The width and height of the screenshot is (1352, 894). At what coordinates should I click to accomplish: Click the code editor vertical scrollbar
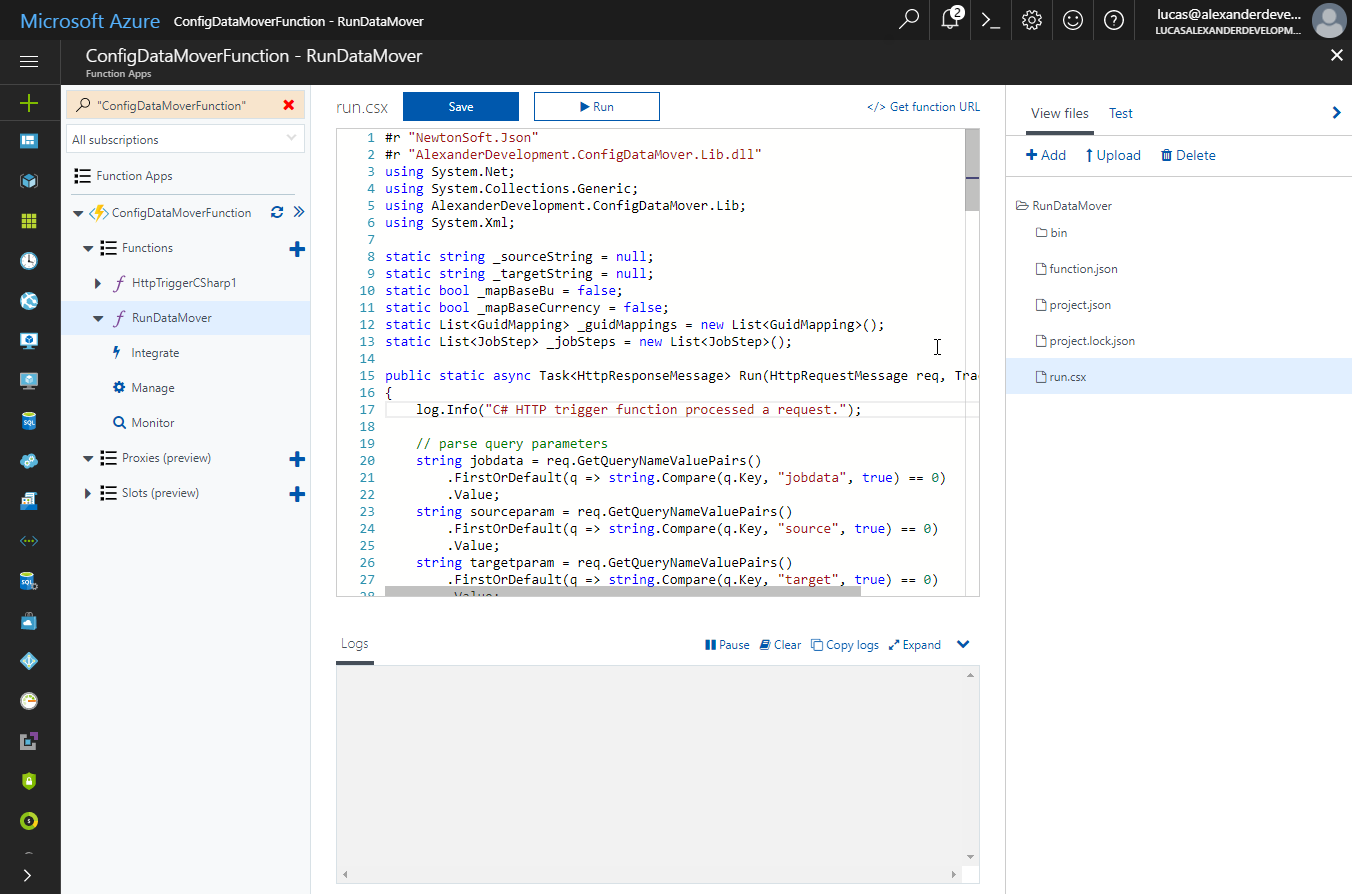pos(972,170)
